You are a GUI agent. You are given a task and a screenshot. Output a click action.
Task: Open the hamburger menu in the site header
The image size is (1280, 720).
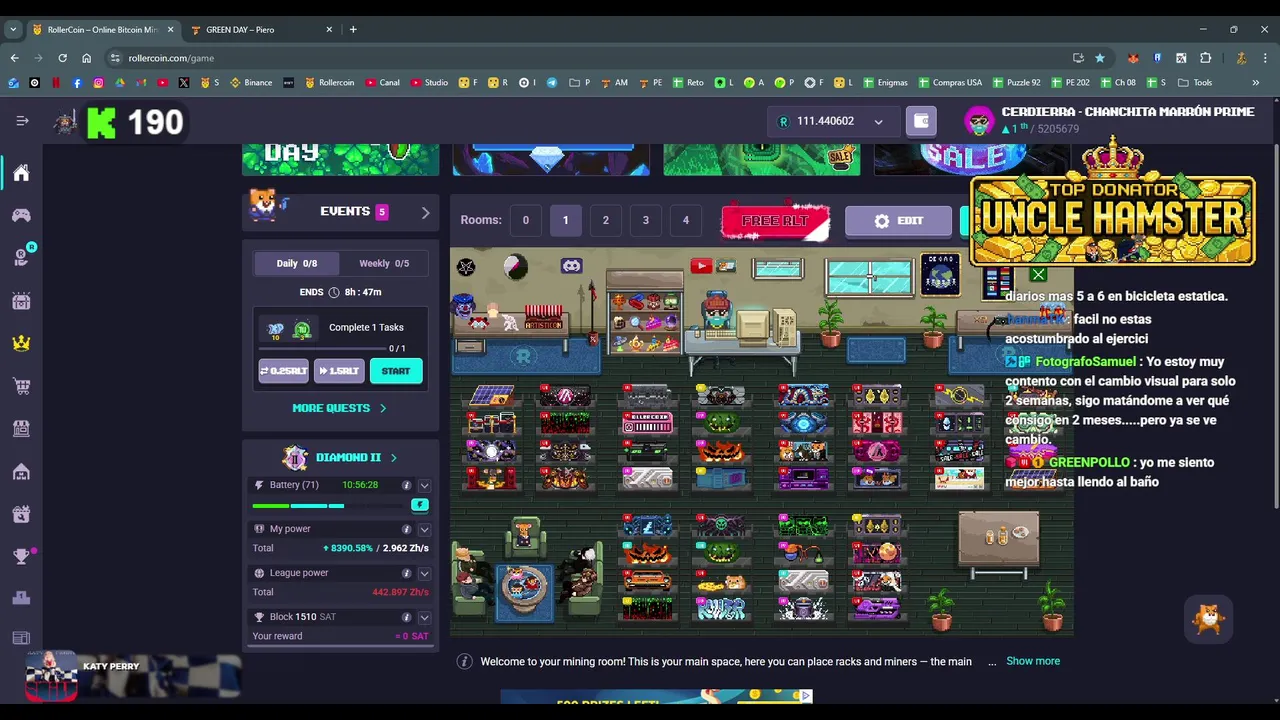(22, 121)
